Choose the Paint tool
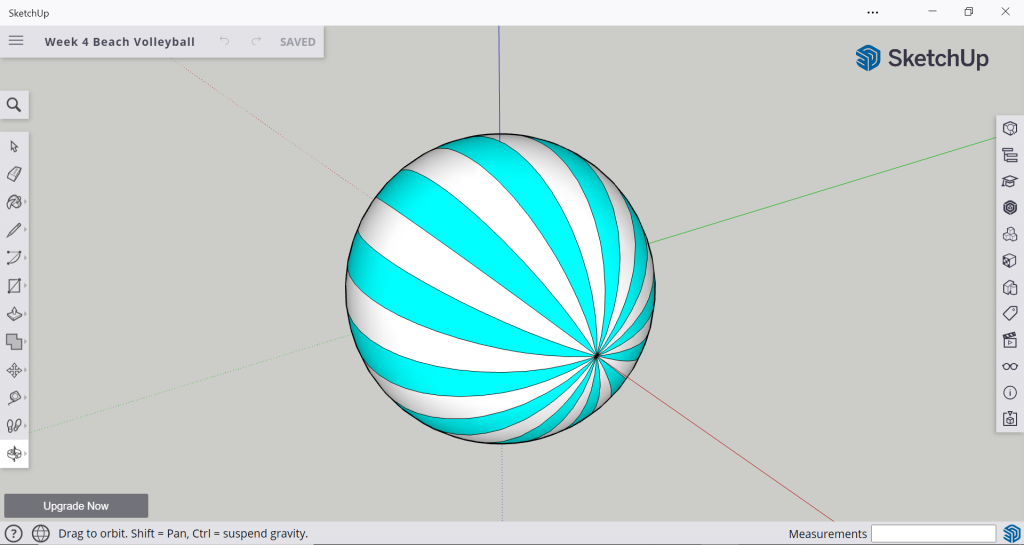 coord(14,202)
